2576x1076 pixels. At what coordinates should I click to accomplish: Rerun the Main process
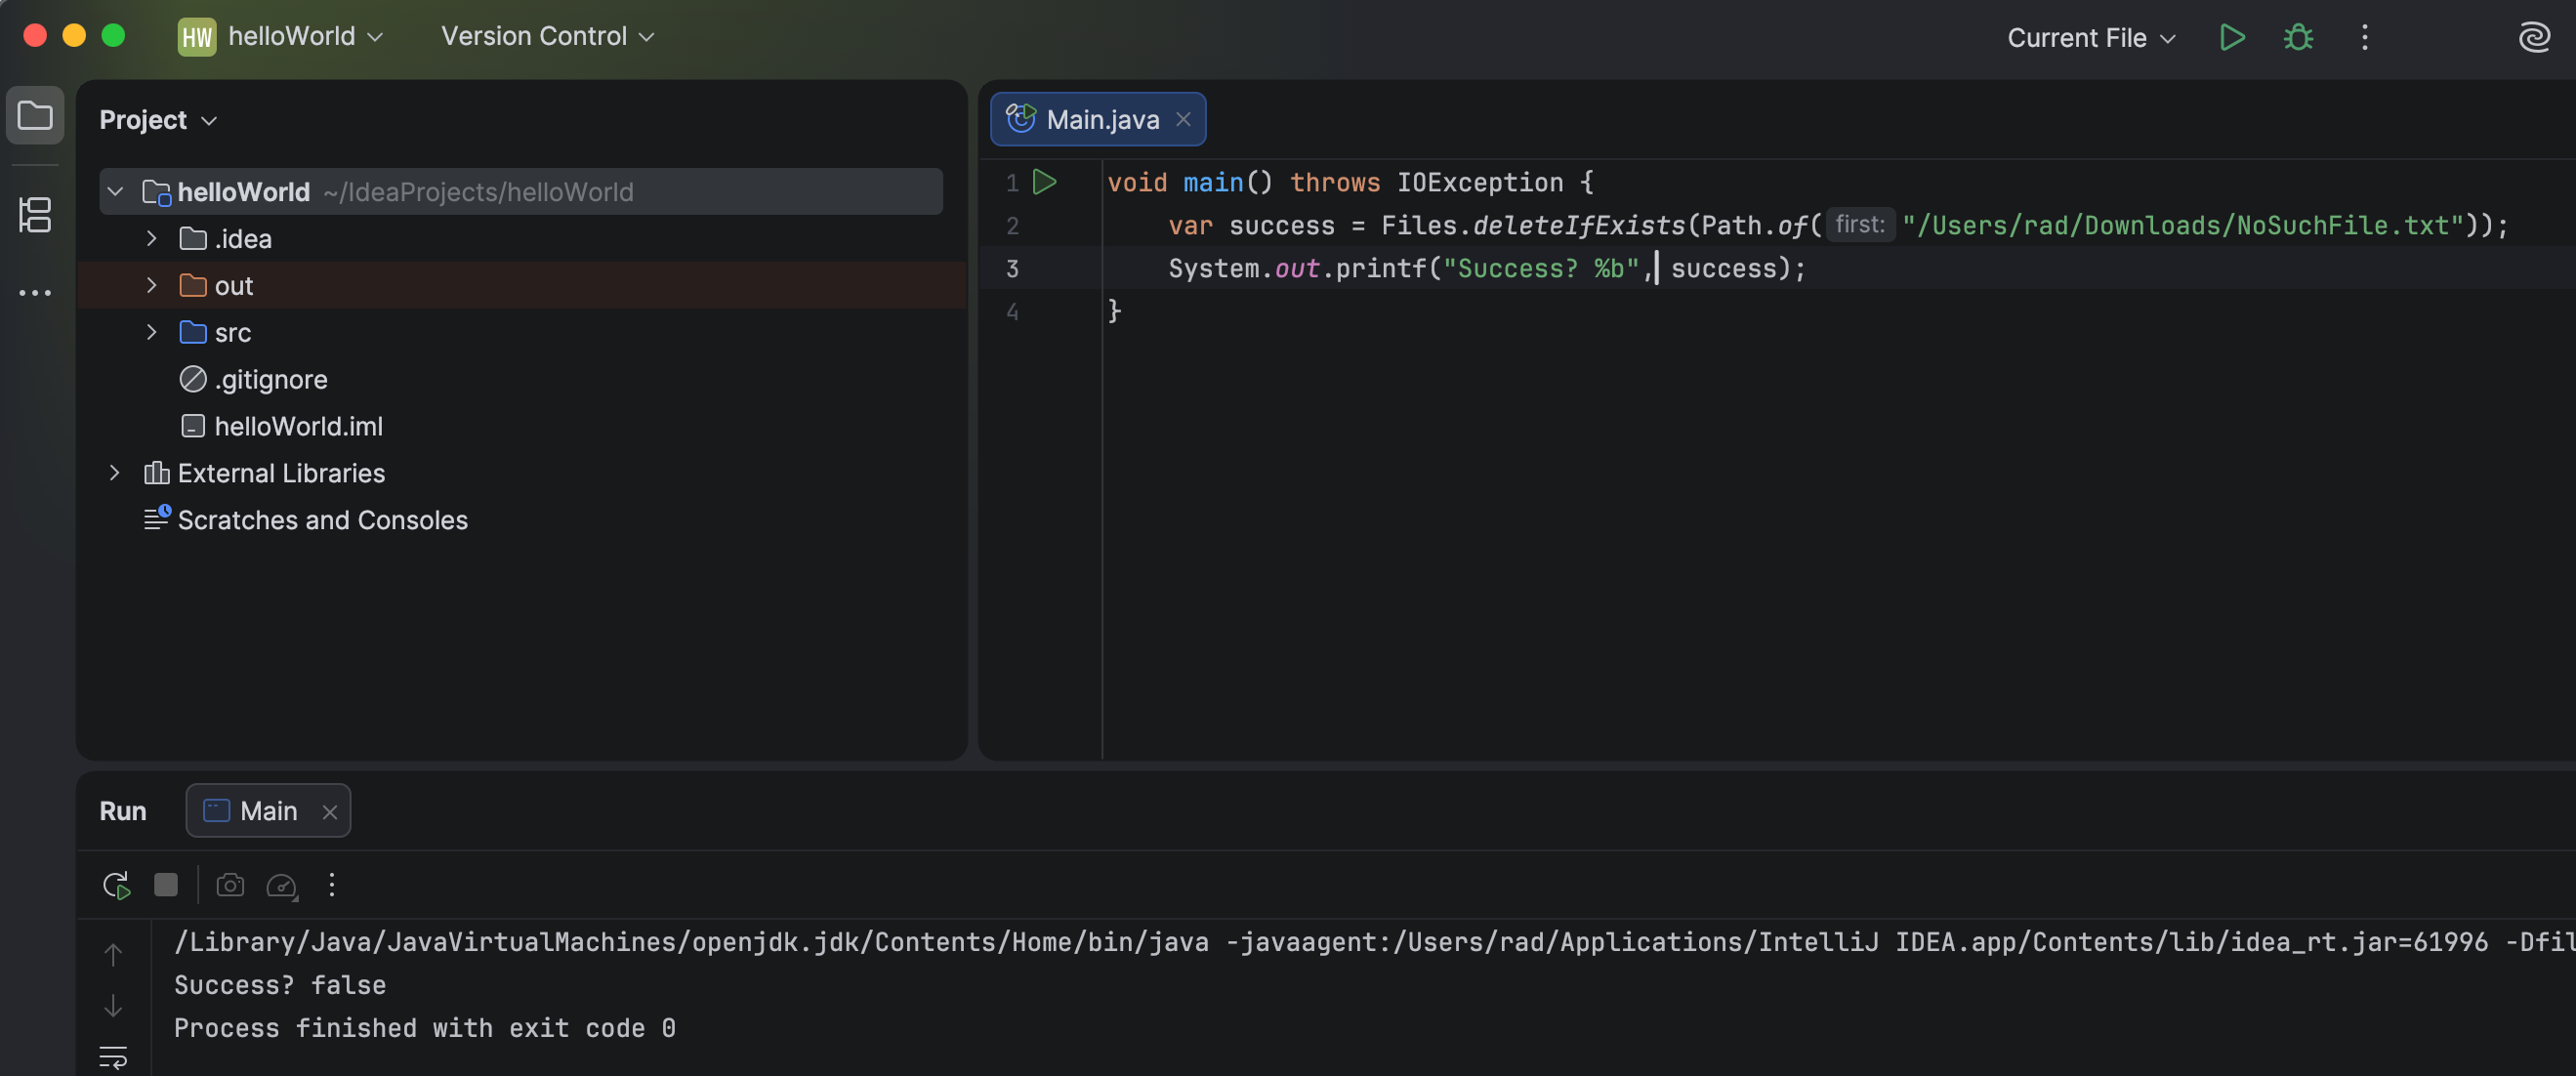point(117,885)
